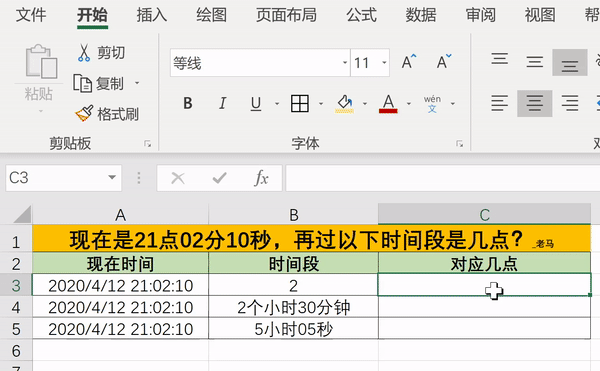The height and width of the screenshot is (371, 600).
Task: Decrease font size with the smaller A button
Action: coord(444,62)
